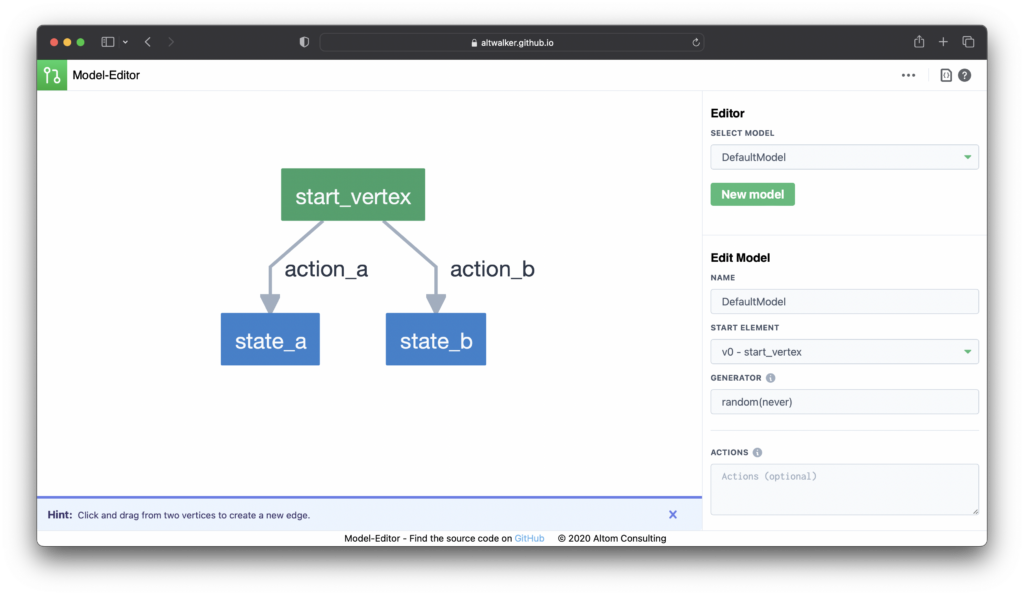The height and width of the screenshot is (595, 1024).
Task: Click the model Name input field
Action: click(x=844, y=302)
